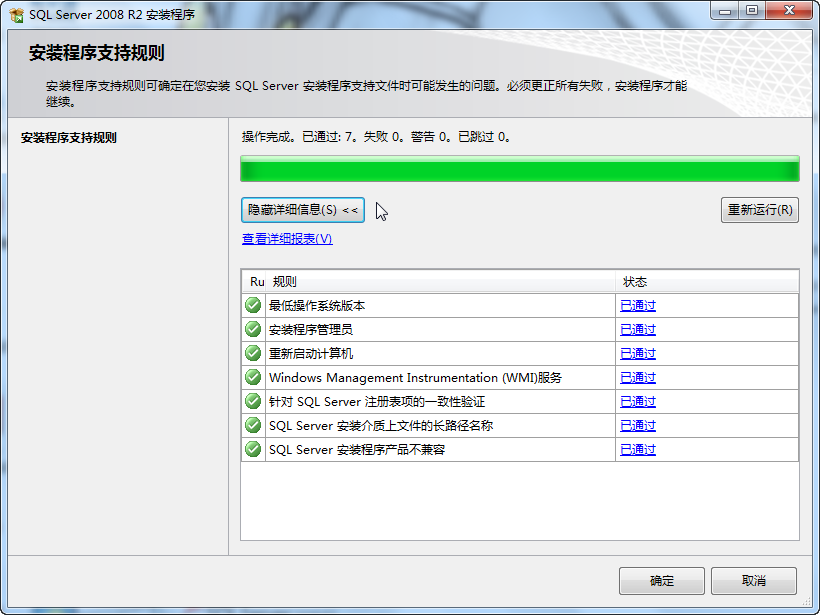Open 已通过 status link for 最低操作系统版本
The image size is (820, 615).
tap(637, 305)
